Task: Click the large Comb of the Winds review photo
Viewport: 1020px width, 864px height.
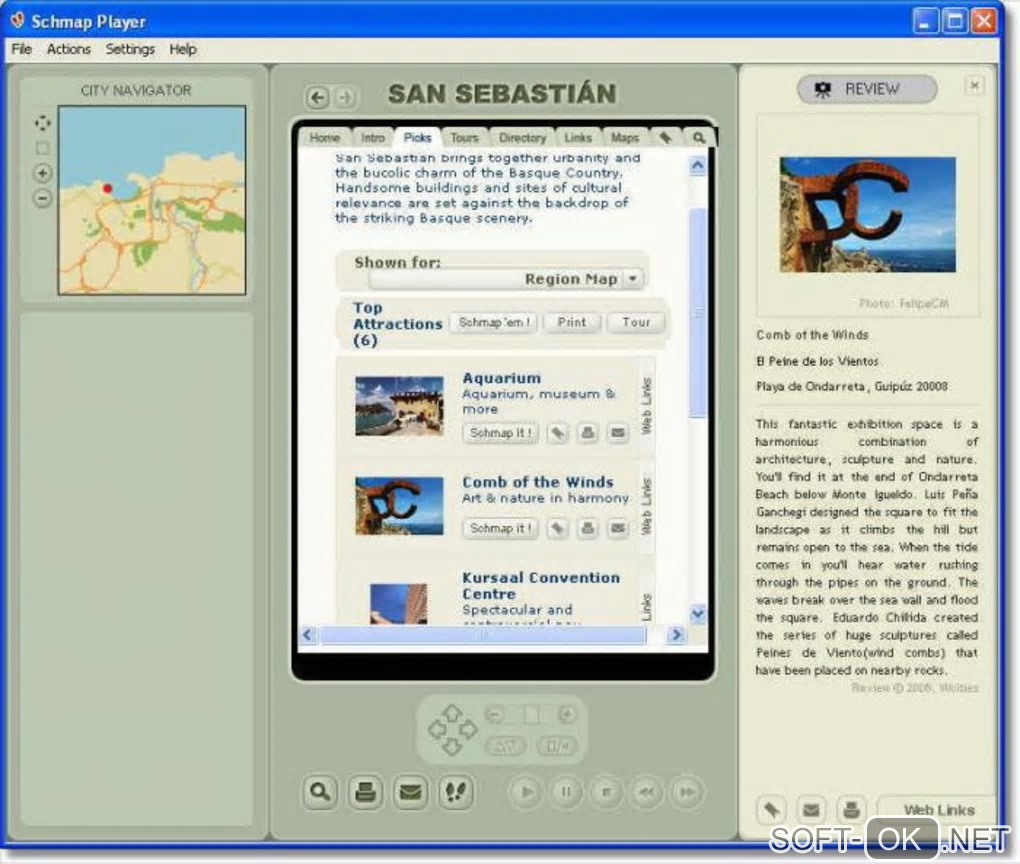Action: coord(868,215)
